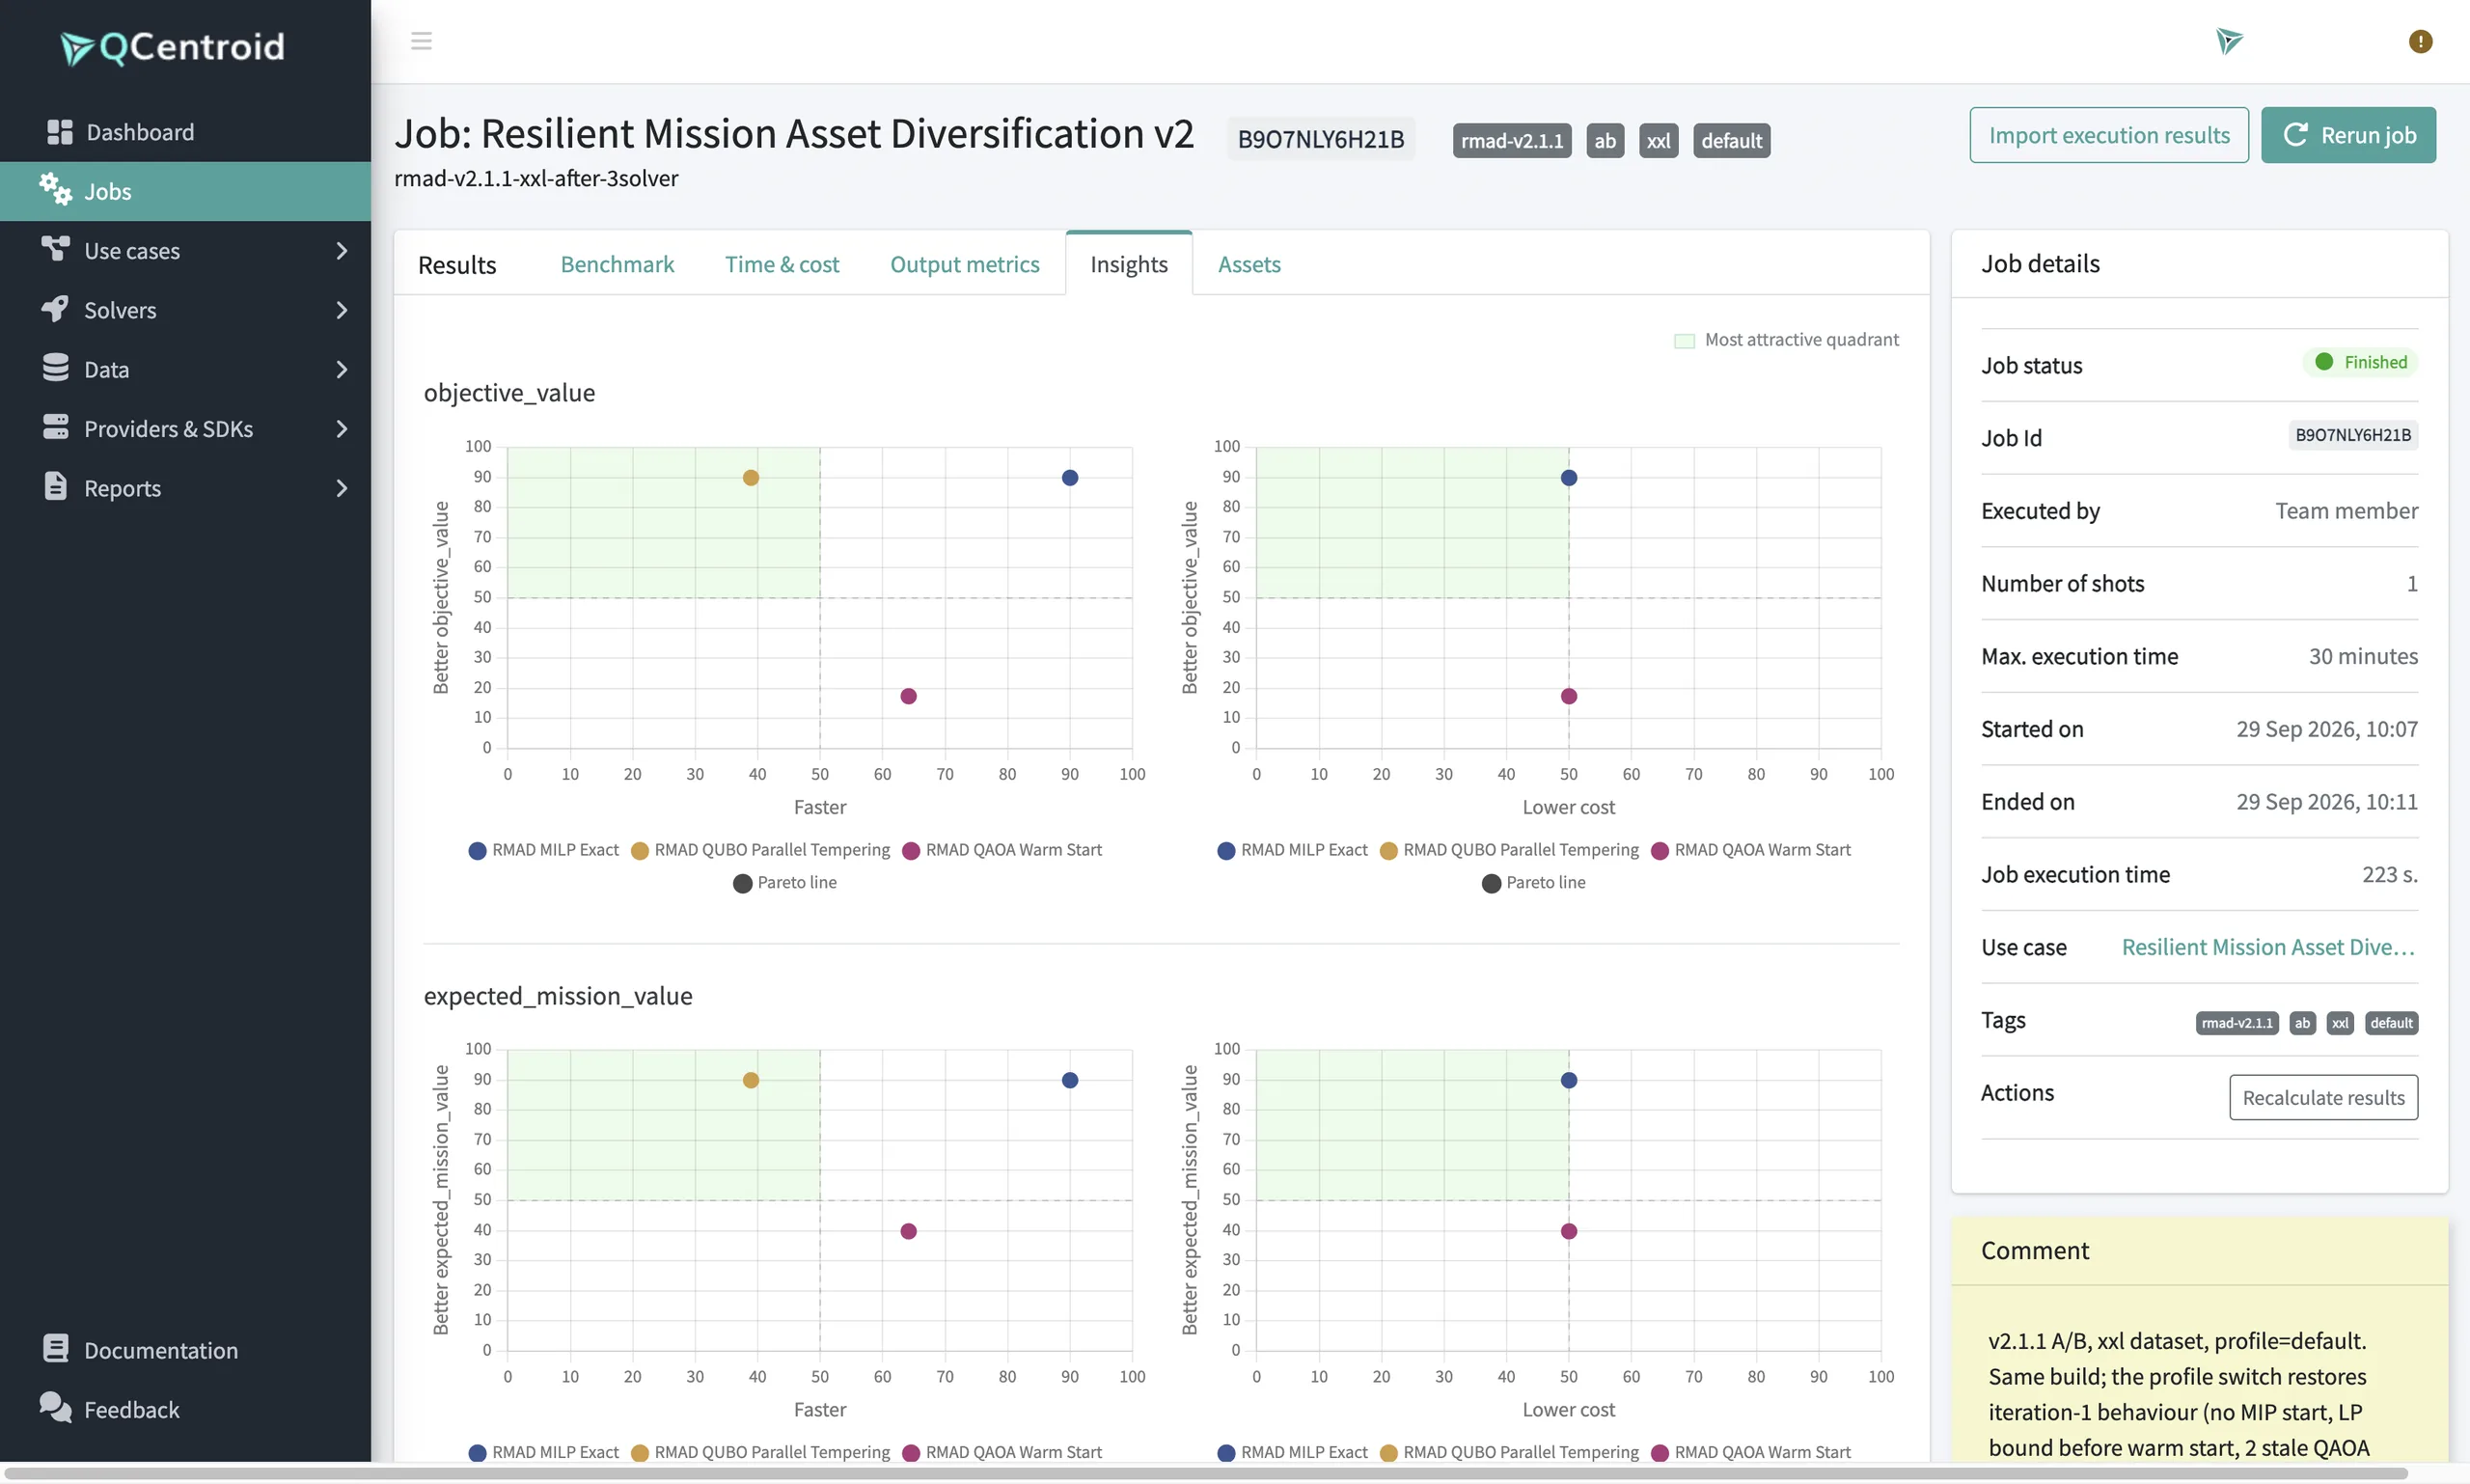Expand the Providers & SDKs chevron
Viewport: 2470px width, 1484px height.
[342, 428]
